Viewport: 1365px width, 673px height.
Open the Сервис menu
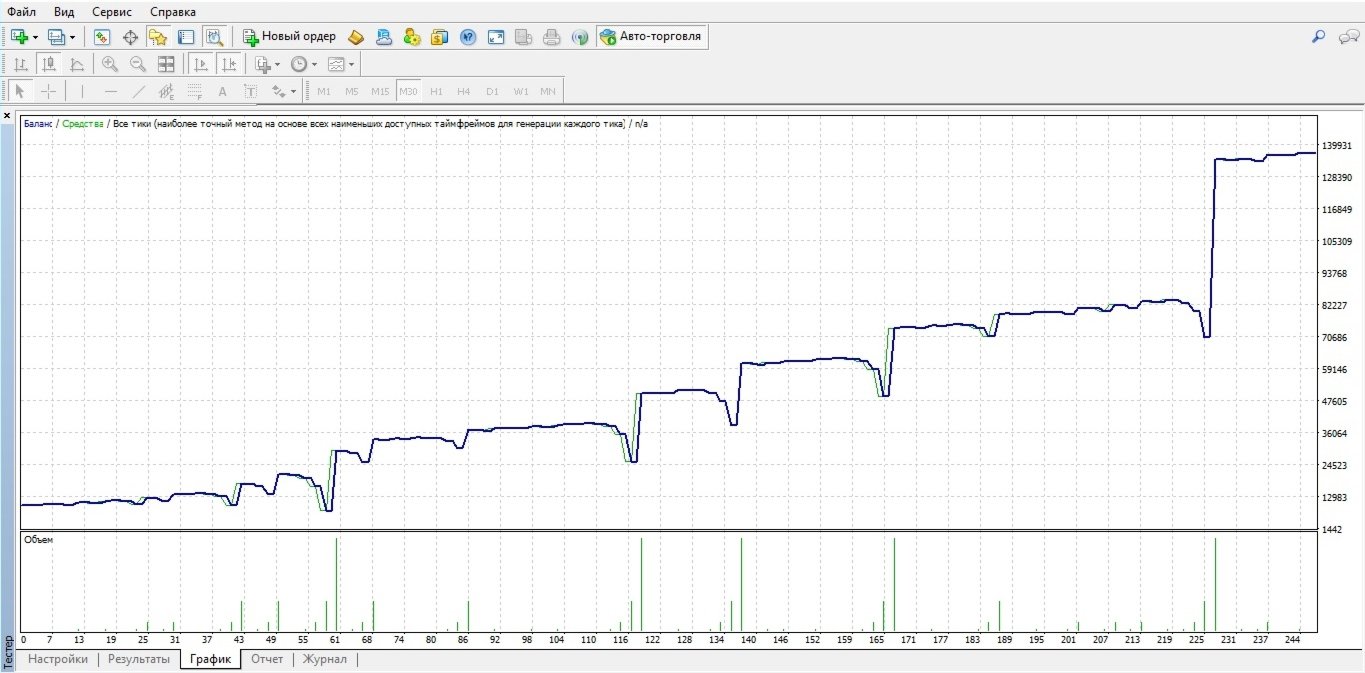(112, 12)
